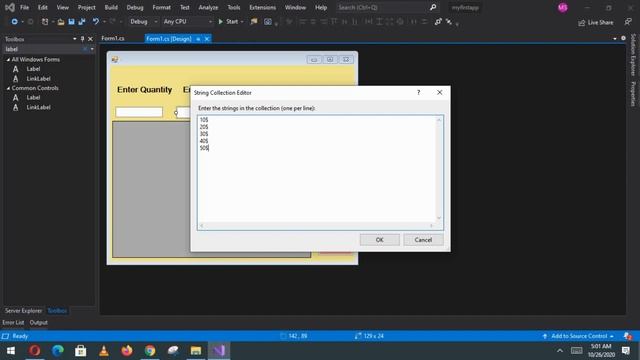Click Cancel in String Collection Editor
Viewport: 640px width, 360px height.
coord(423,240)
